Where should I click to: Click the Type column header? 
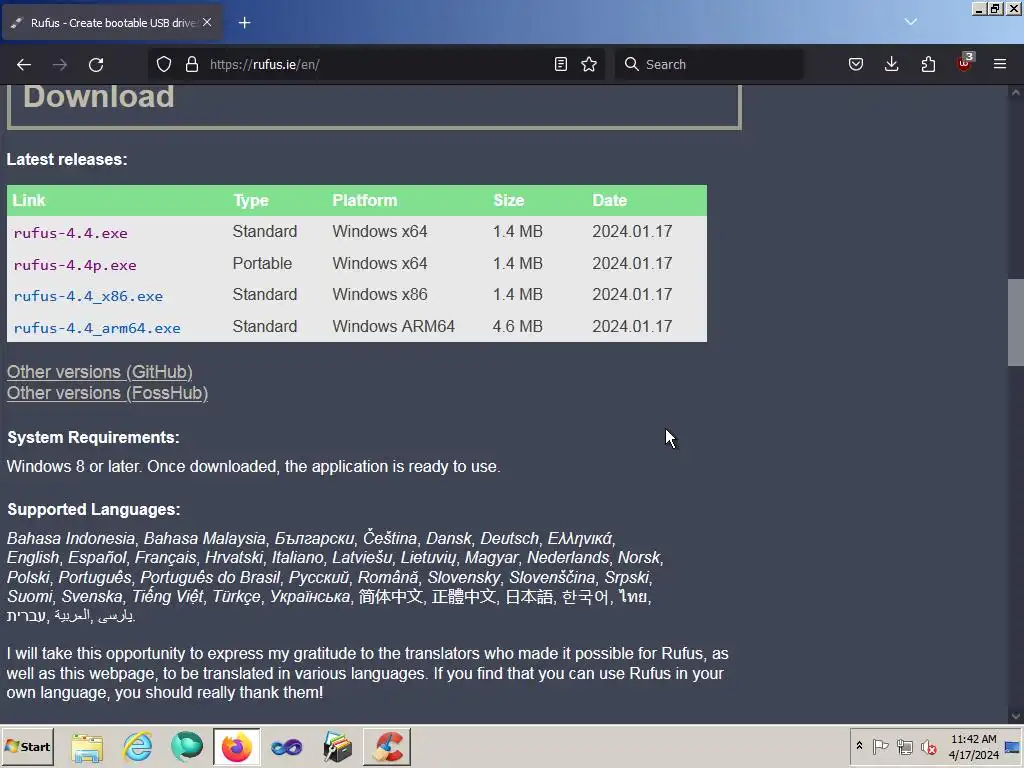pyautogui.click(x=251, y=200)
